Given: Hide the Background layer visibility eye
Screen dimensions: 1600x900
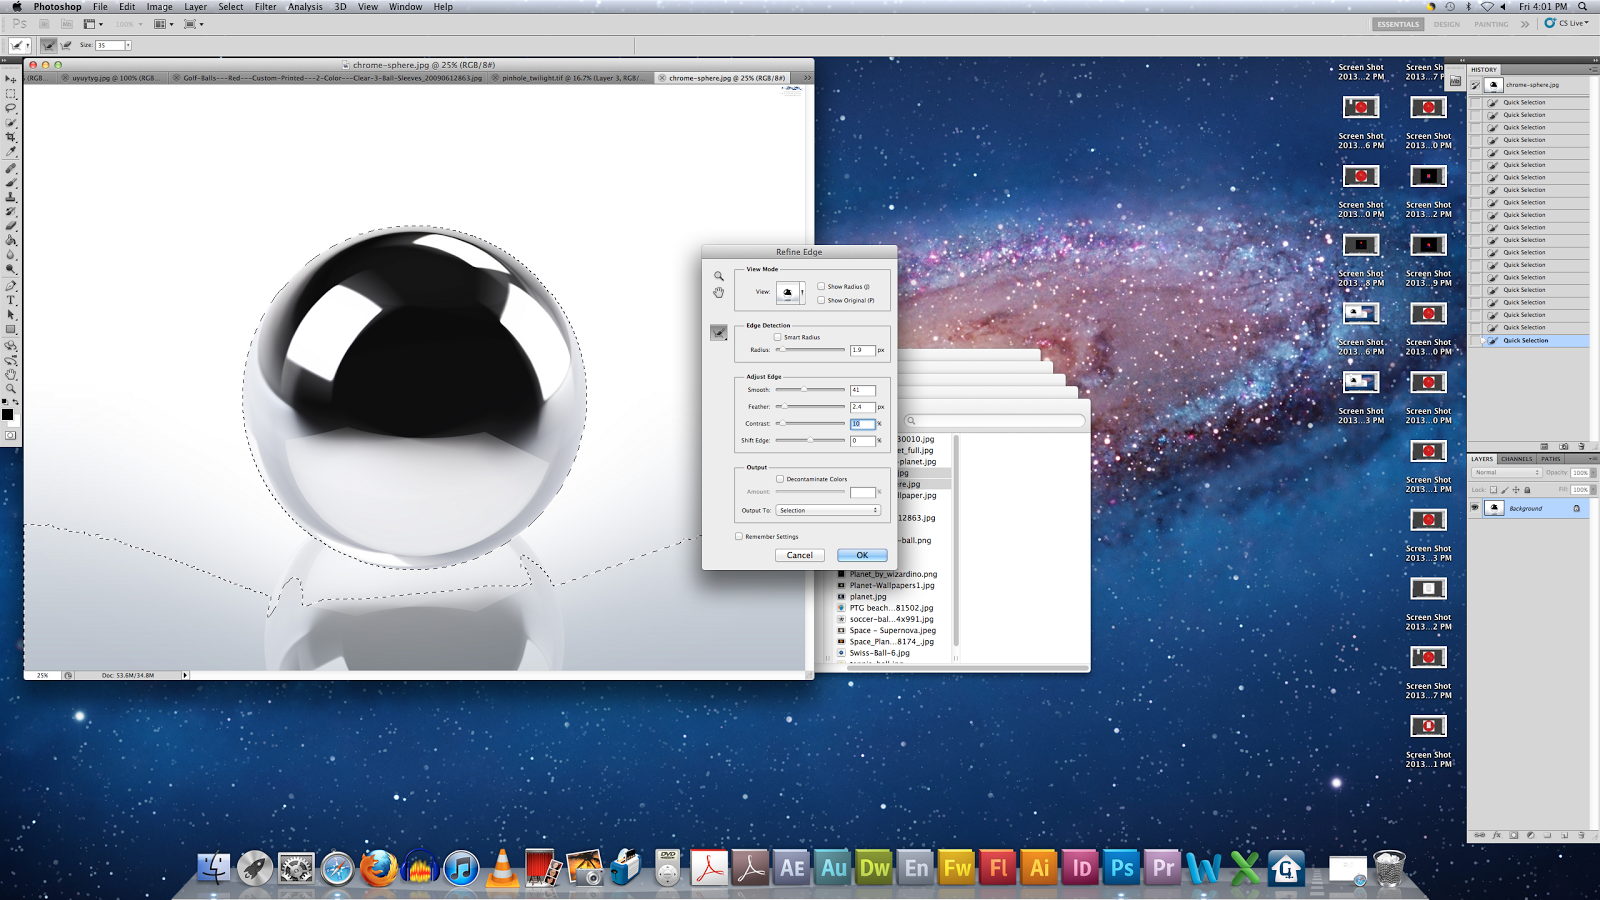Looking at the screenshot, I should 1475,508.
